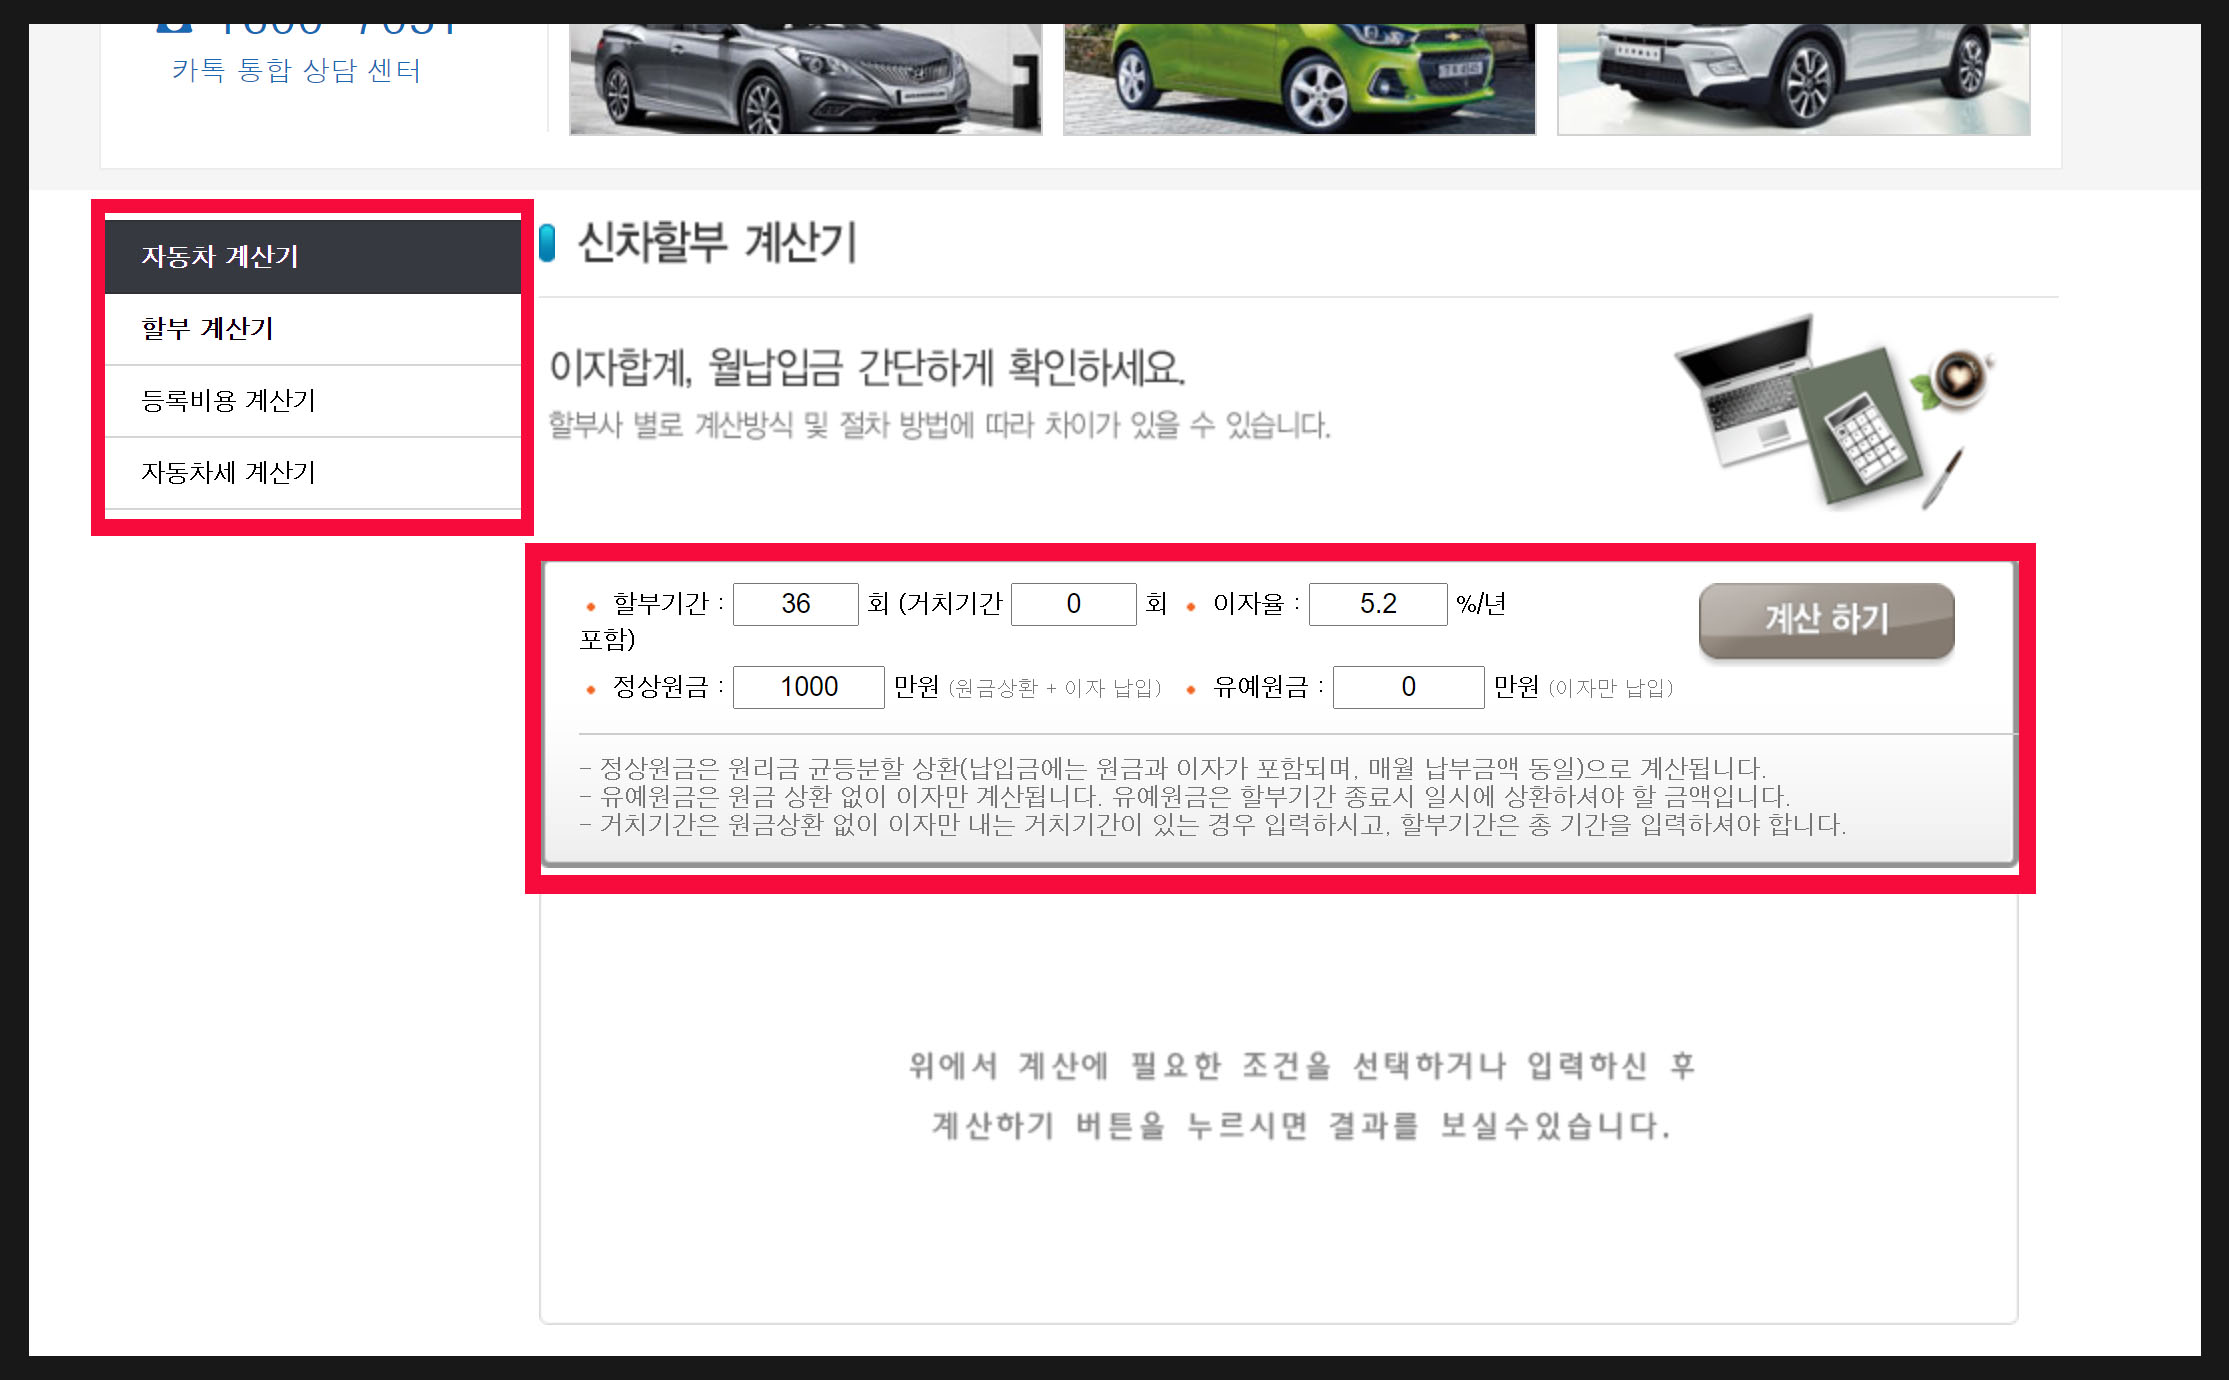The height and width of the screenshot is (1380, 2229).
Task: Click the 정상원금 field showing 1000
Action: click(808, 687)
